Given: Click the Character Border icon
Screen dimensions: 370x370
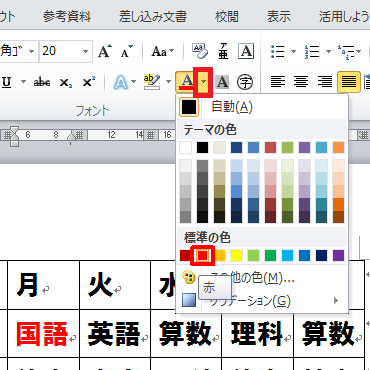Looking at the screenshot, I should [246, 51].
